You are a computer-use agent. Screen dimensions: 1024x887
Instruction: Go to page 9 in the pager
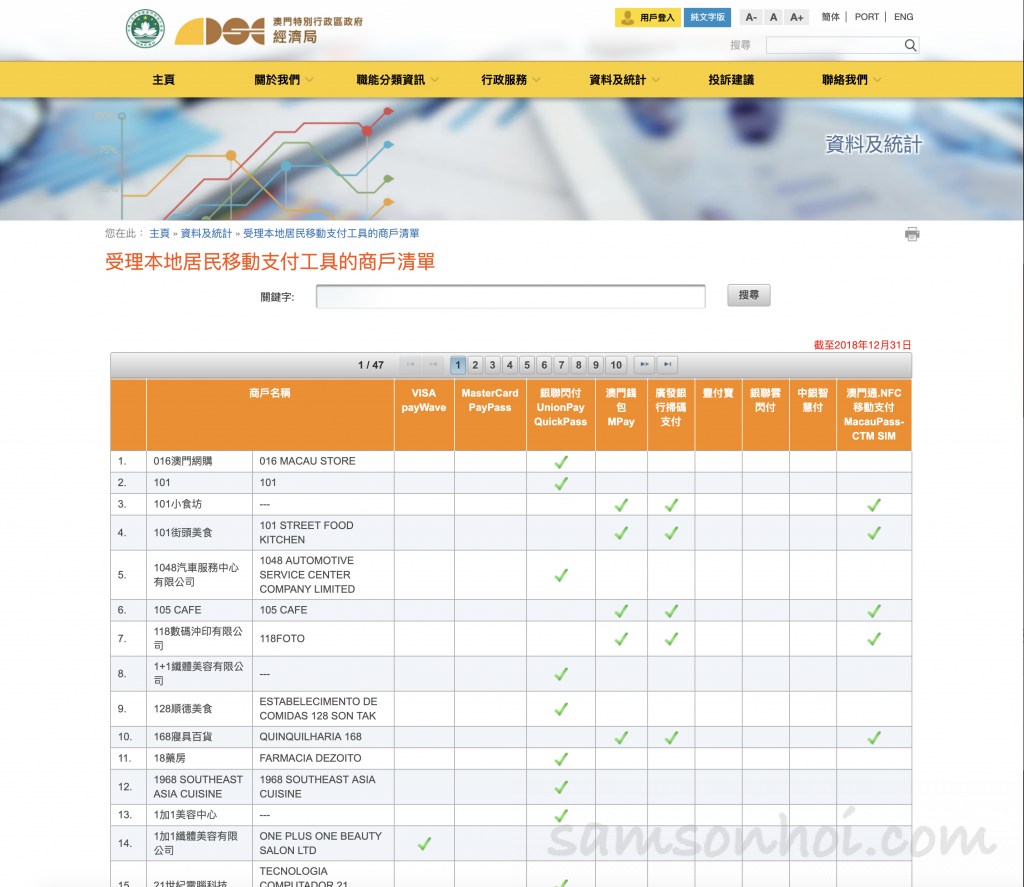coord(596,364)
